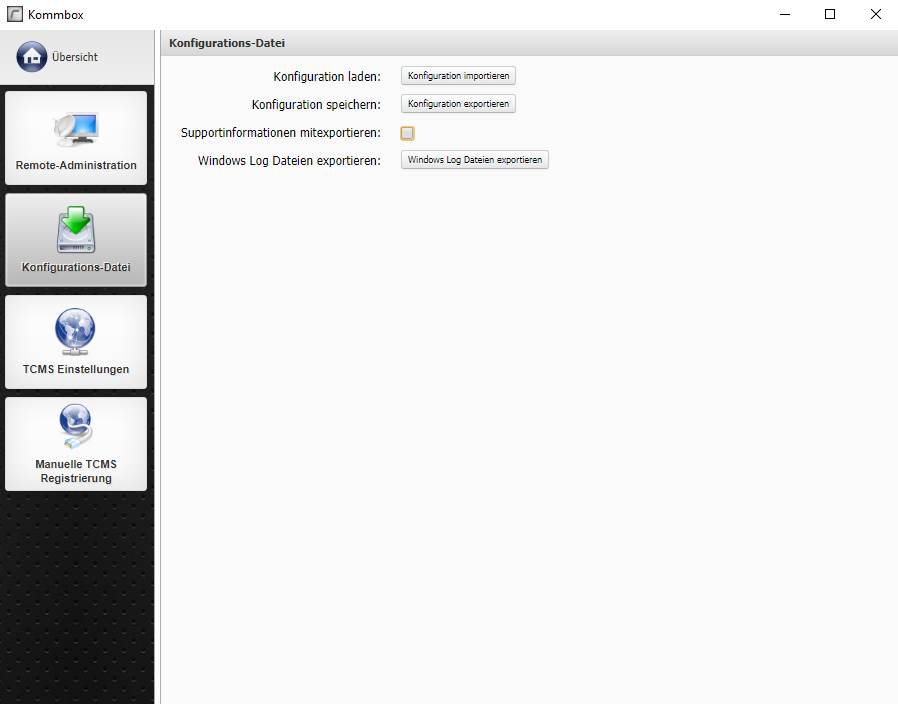
Task: Open the Remote-Administration monitor icon
Action: click(76, 127)
